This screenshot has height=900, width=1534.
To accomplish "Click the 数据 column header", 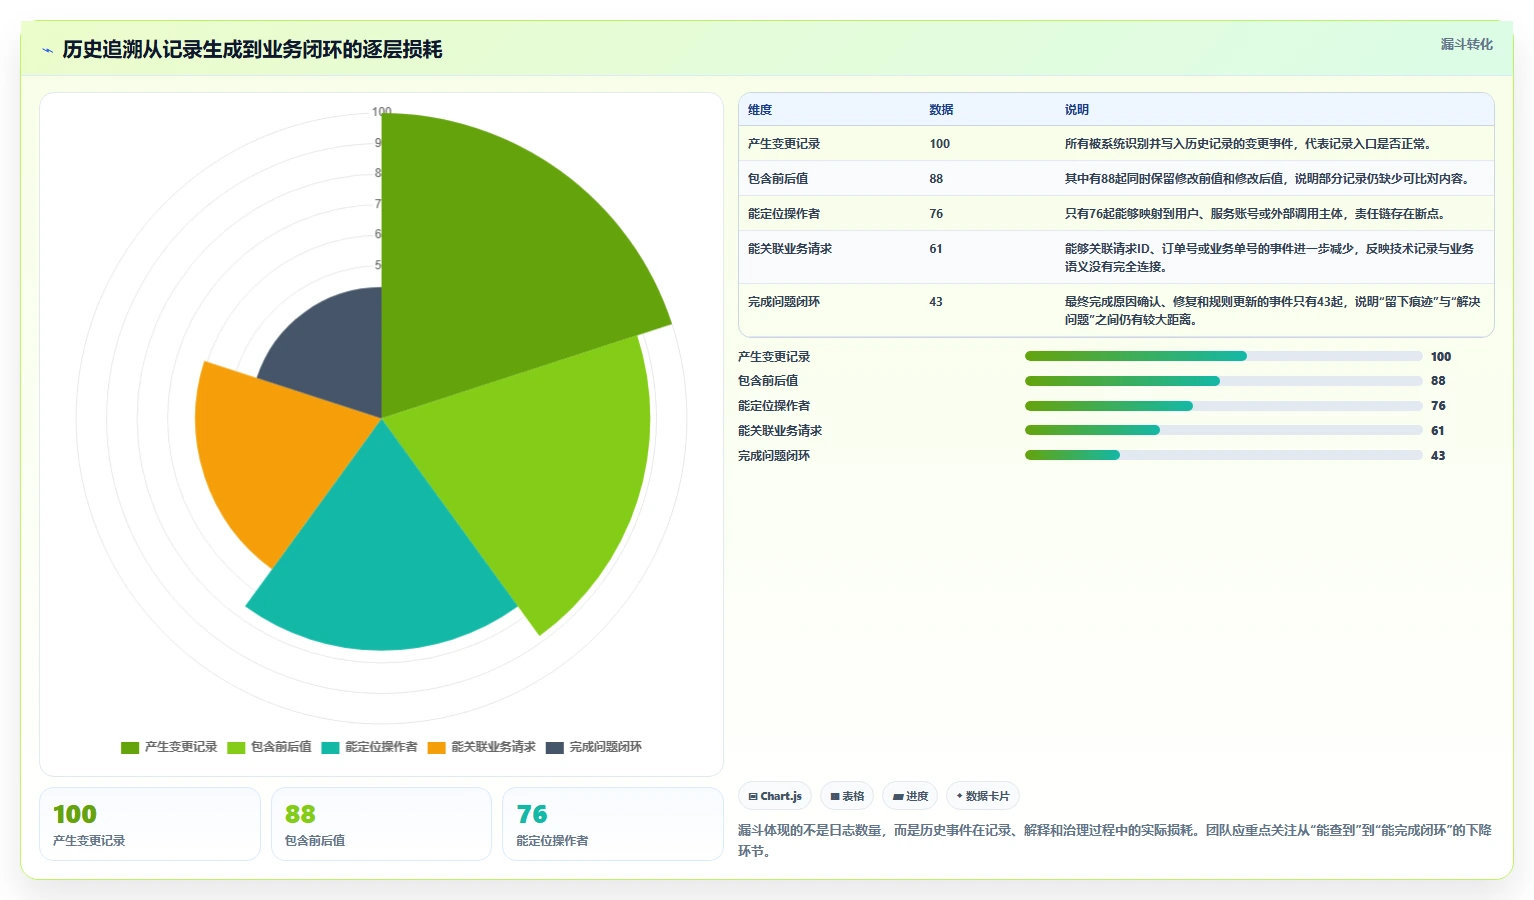I will pos(941,110).
